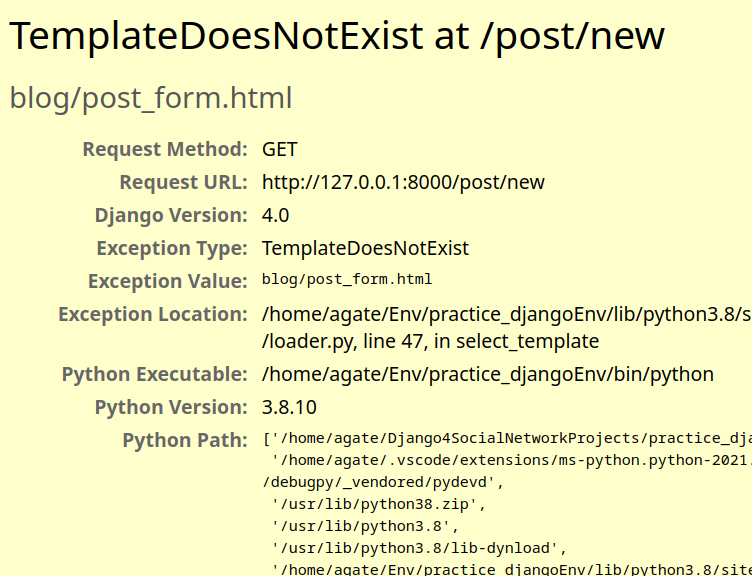Select the URL 'http://127.0.0.1:8000/post/new'
Image resolution: width=752 pixels, height=576 pixels.
point(403,182)
